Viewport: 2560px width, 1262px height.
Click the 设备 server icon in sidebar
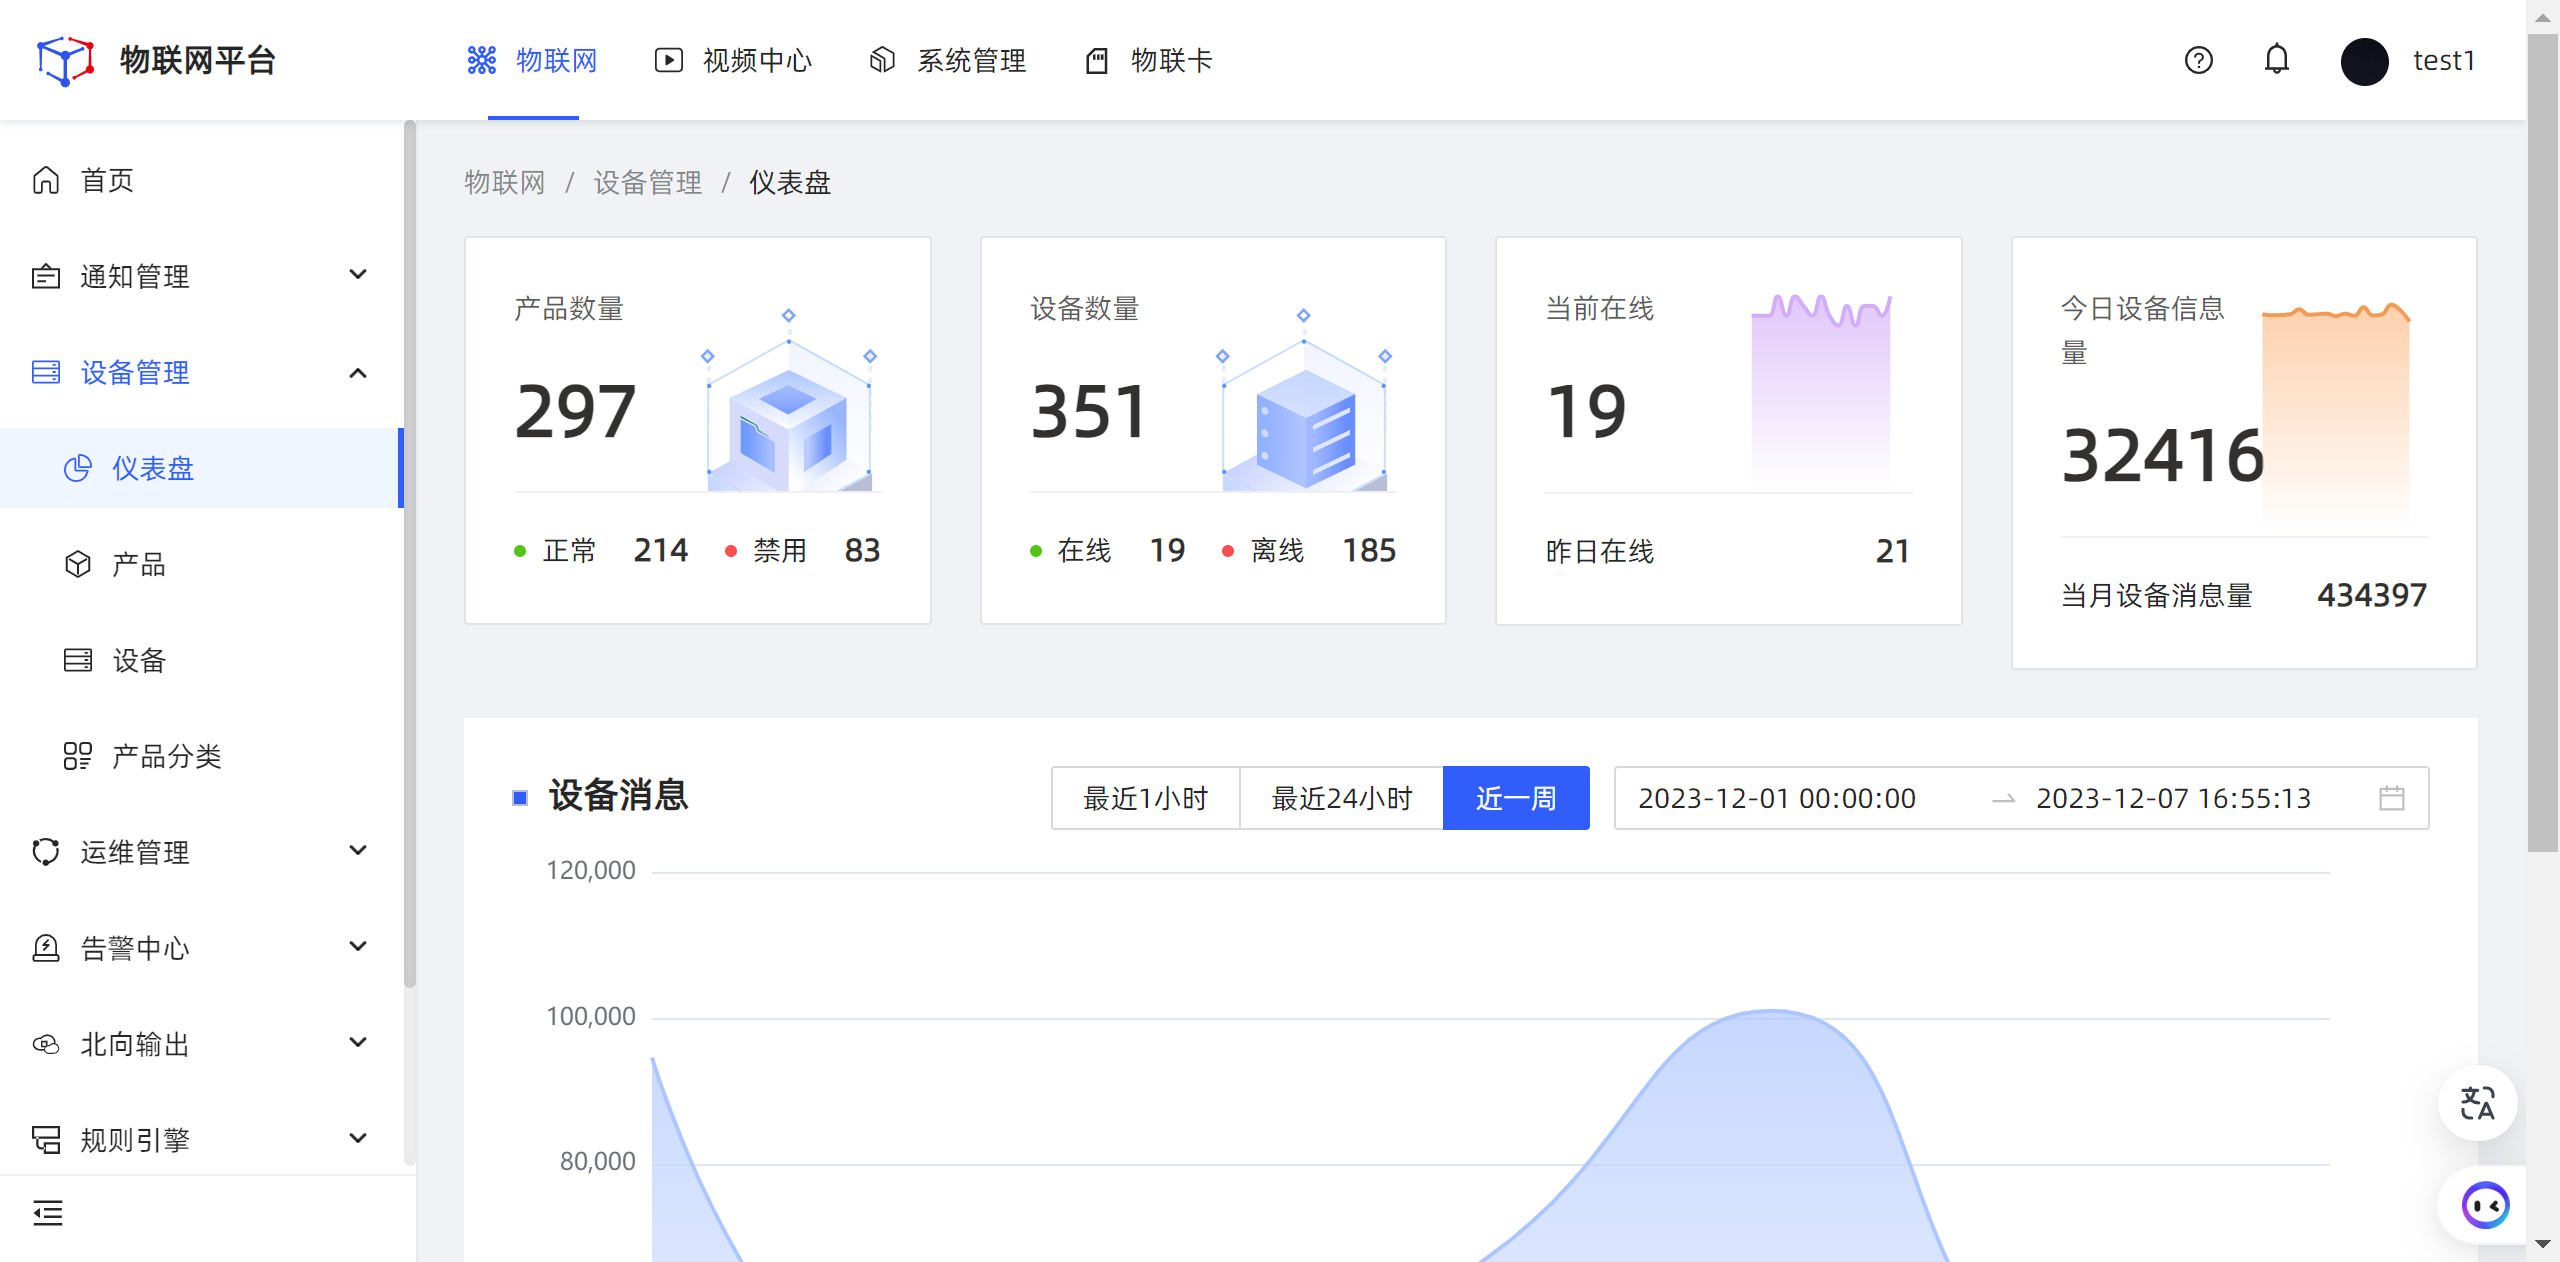[78, 660]
